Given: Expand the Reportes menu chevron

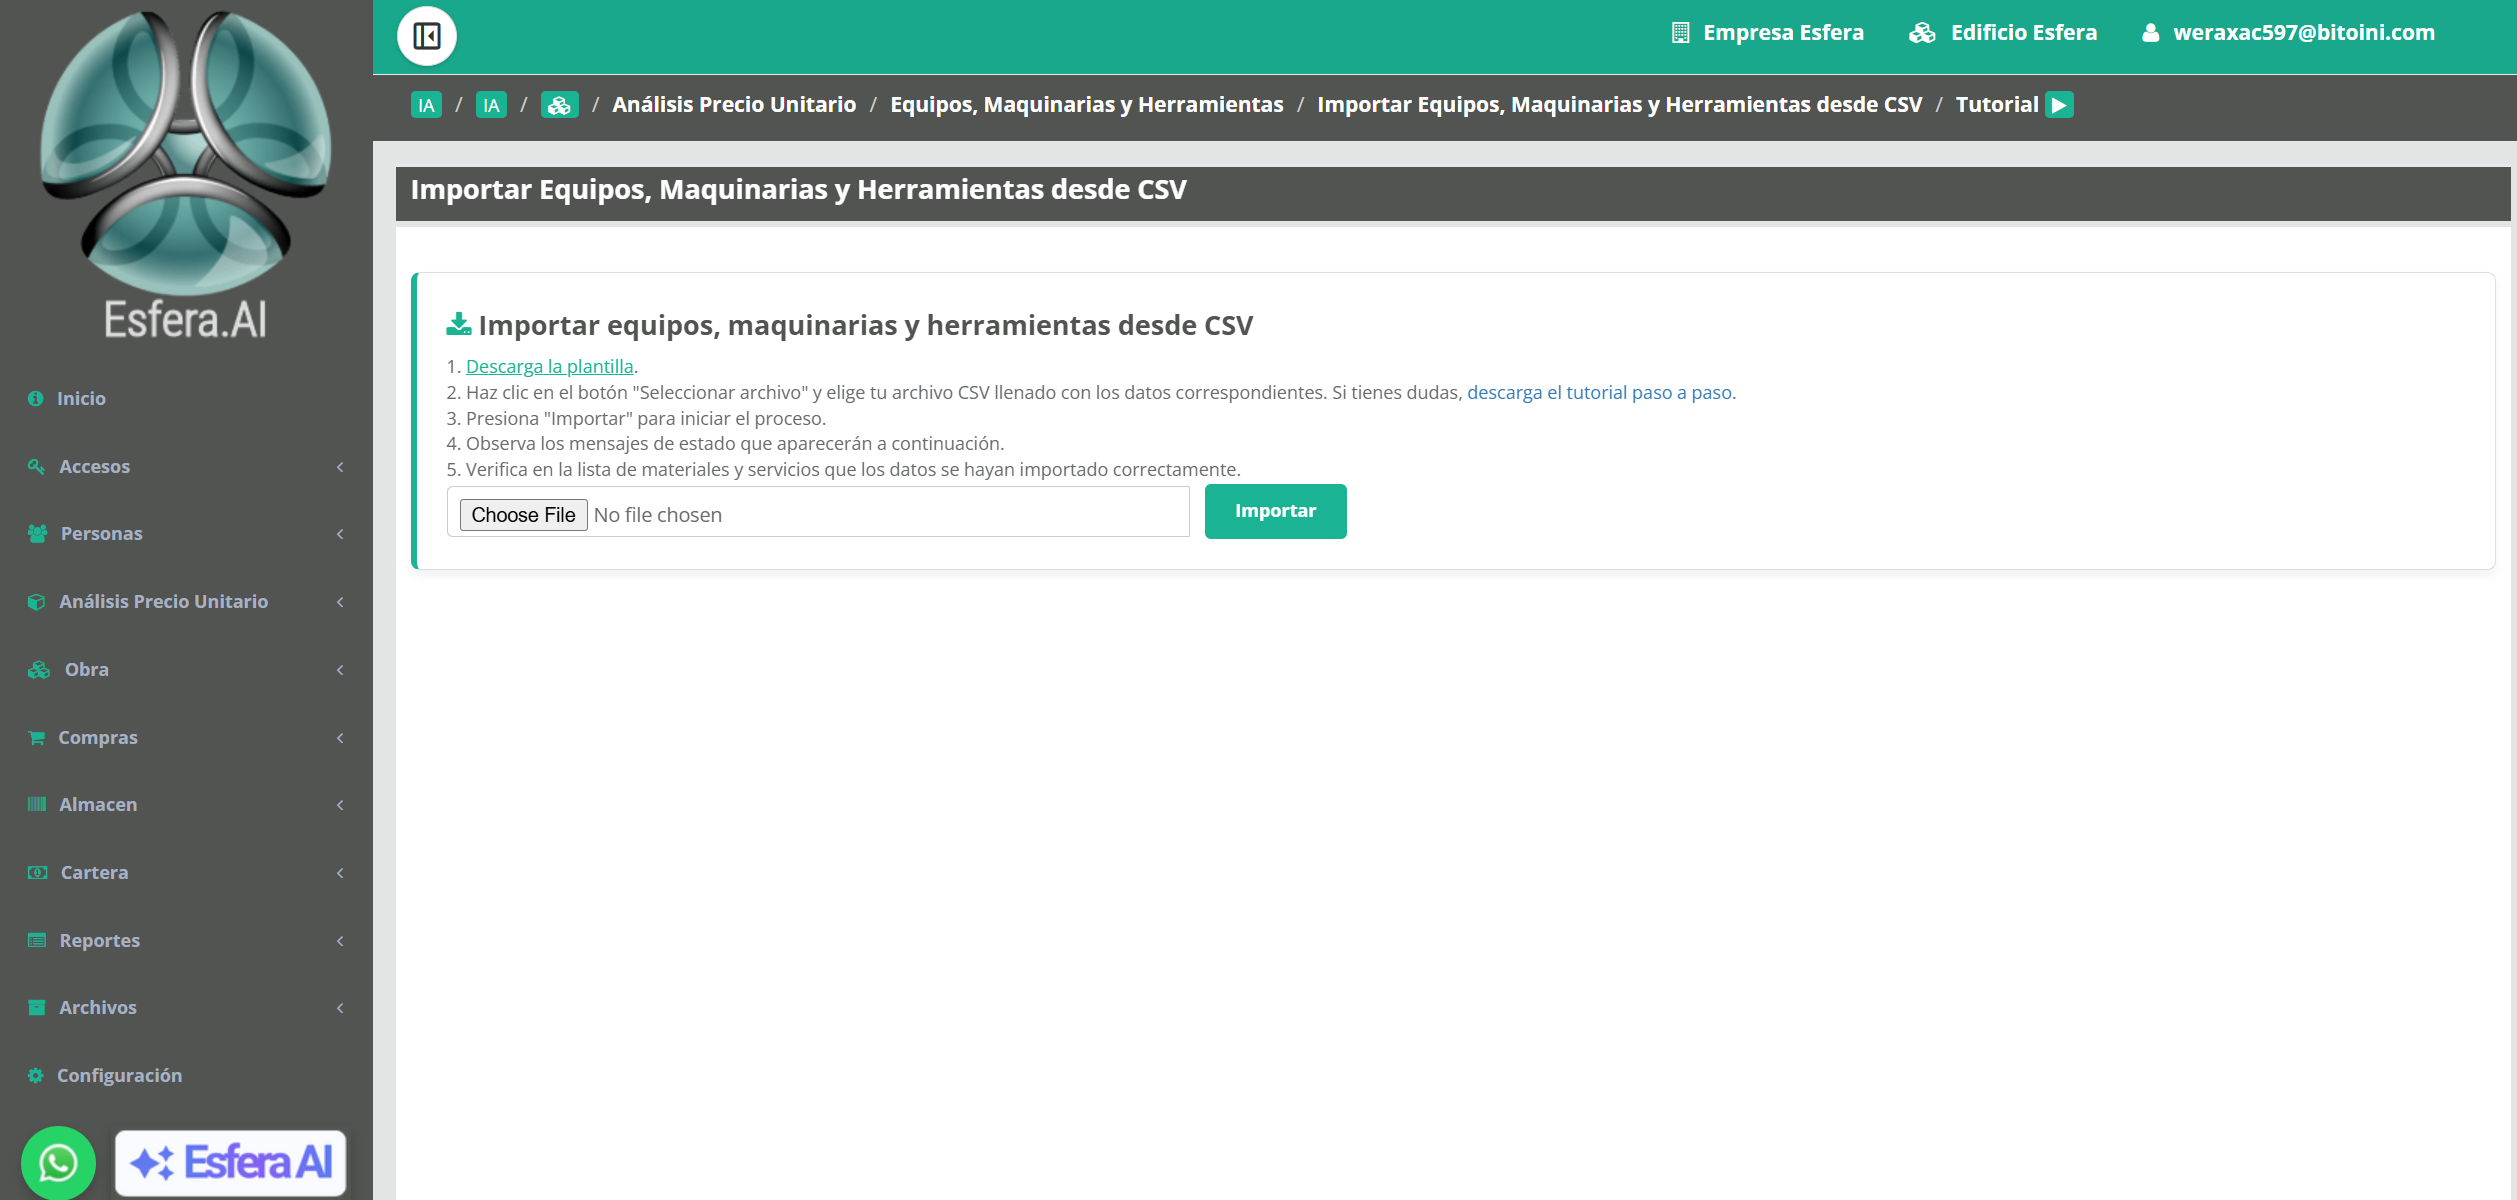Looking at the screenshot, I should (x=340, y=941).
